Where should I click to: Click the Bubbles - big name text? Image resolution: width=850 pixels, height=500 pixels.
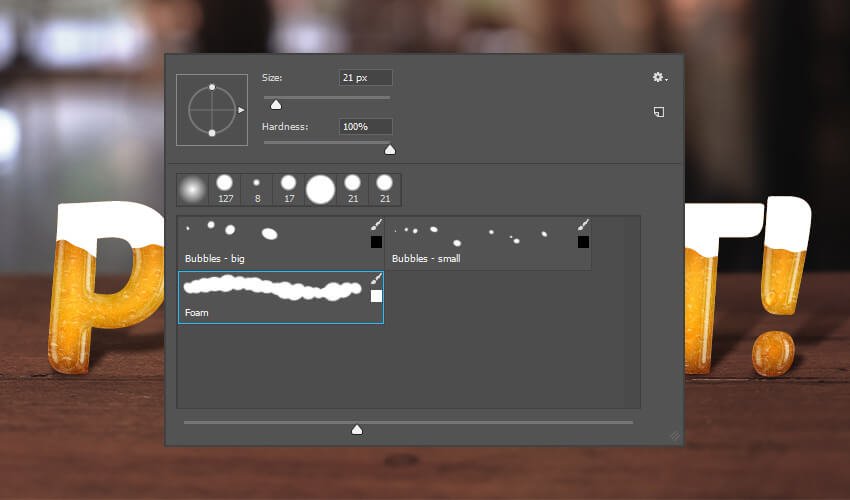click(215, 259)
